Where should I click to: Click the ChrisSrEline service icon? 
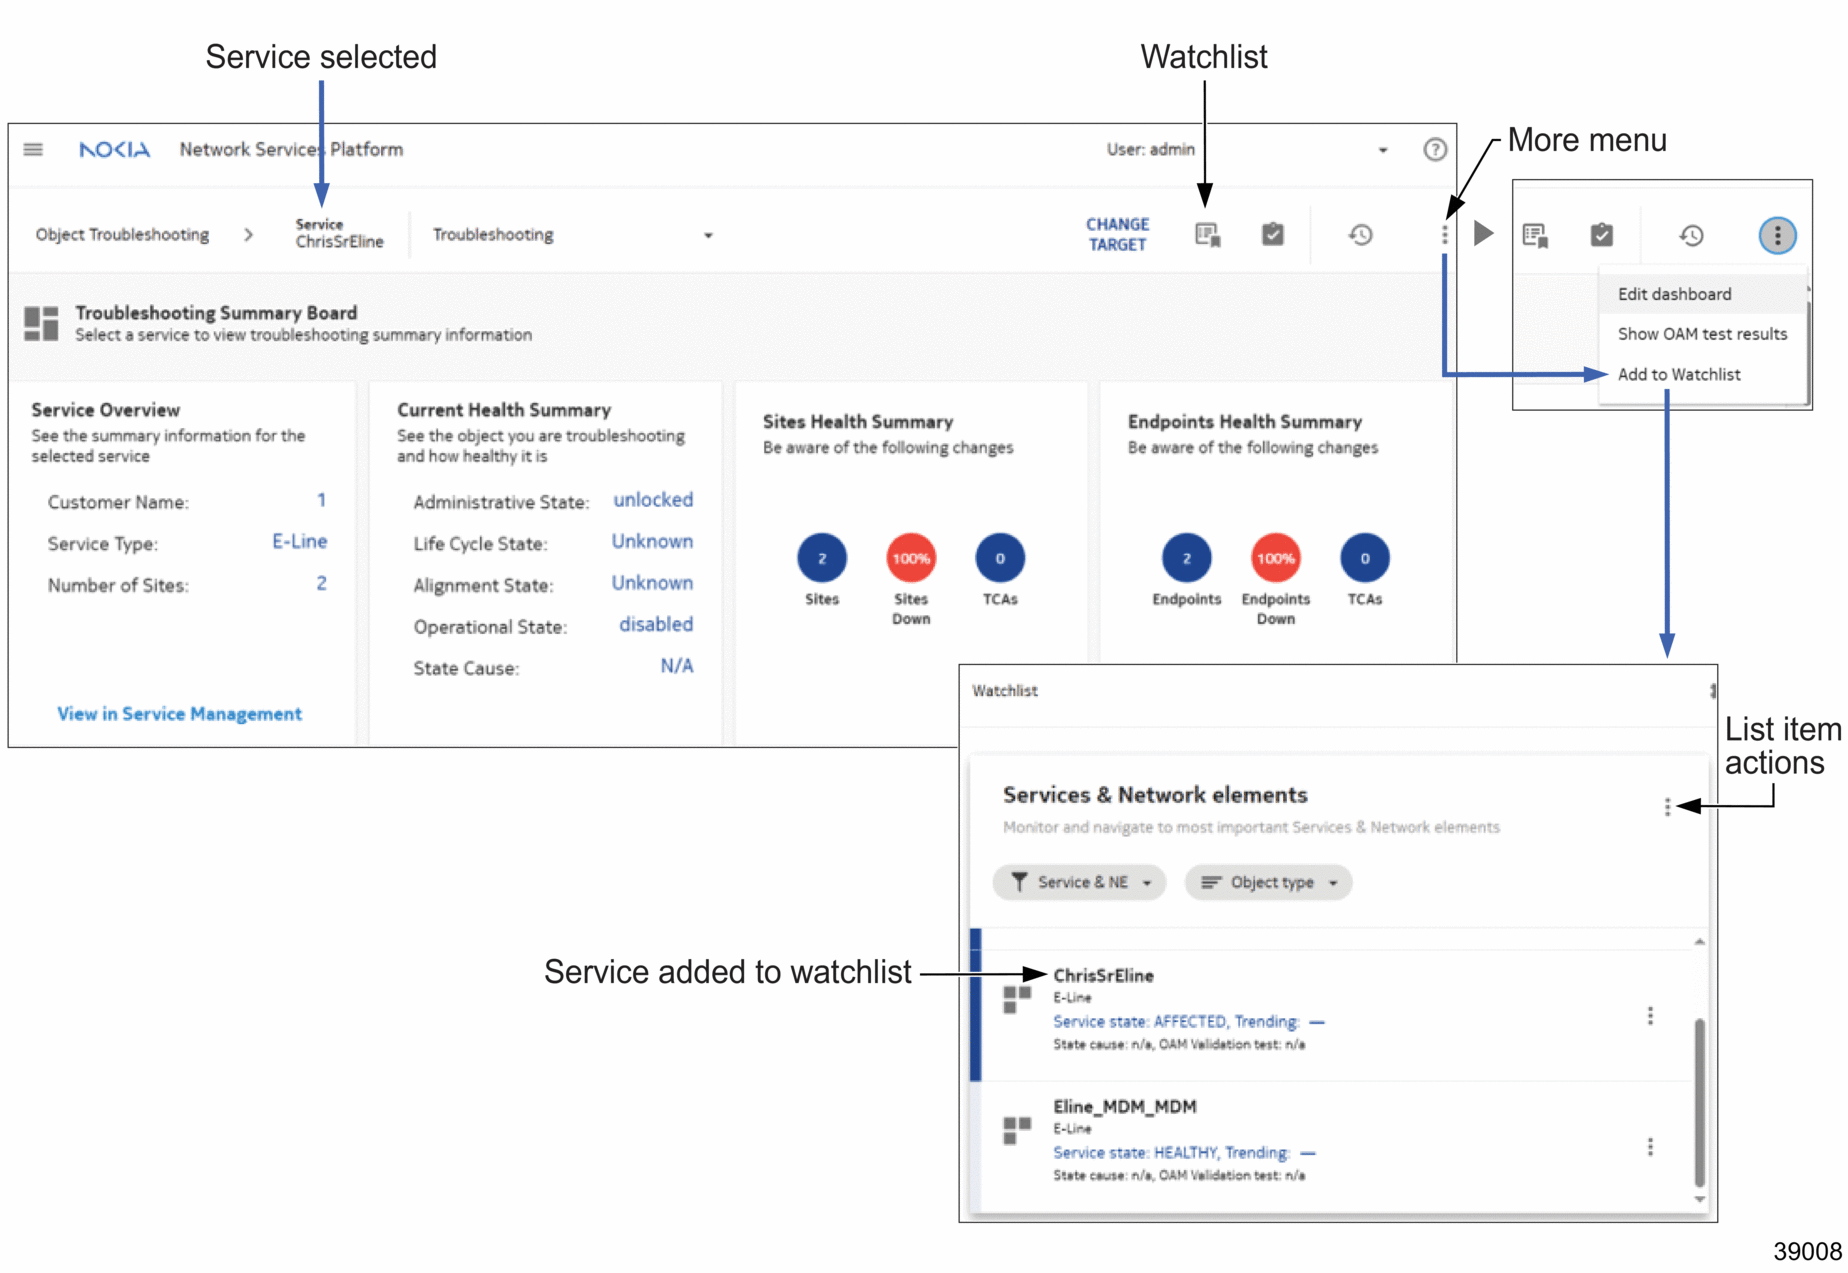click(1017, 999)
